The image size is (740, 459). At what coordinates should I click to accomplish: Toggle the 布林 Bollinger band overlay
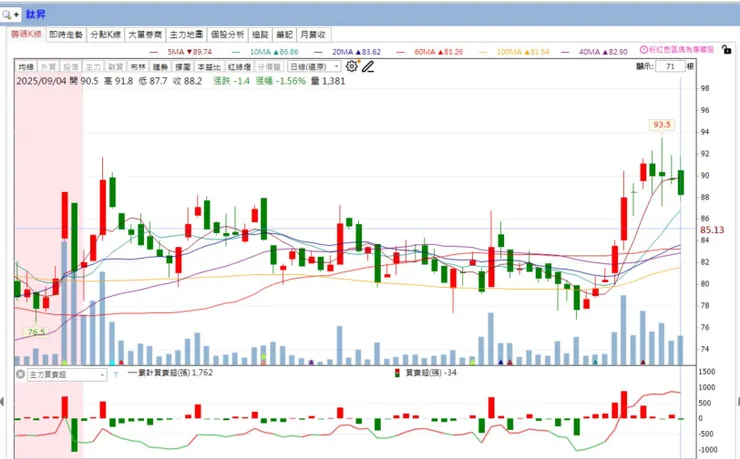(138, 67)
